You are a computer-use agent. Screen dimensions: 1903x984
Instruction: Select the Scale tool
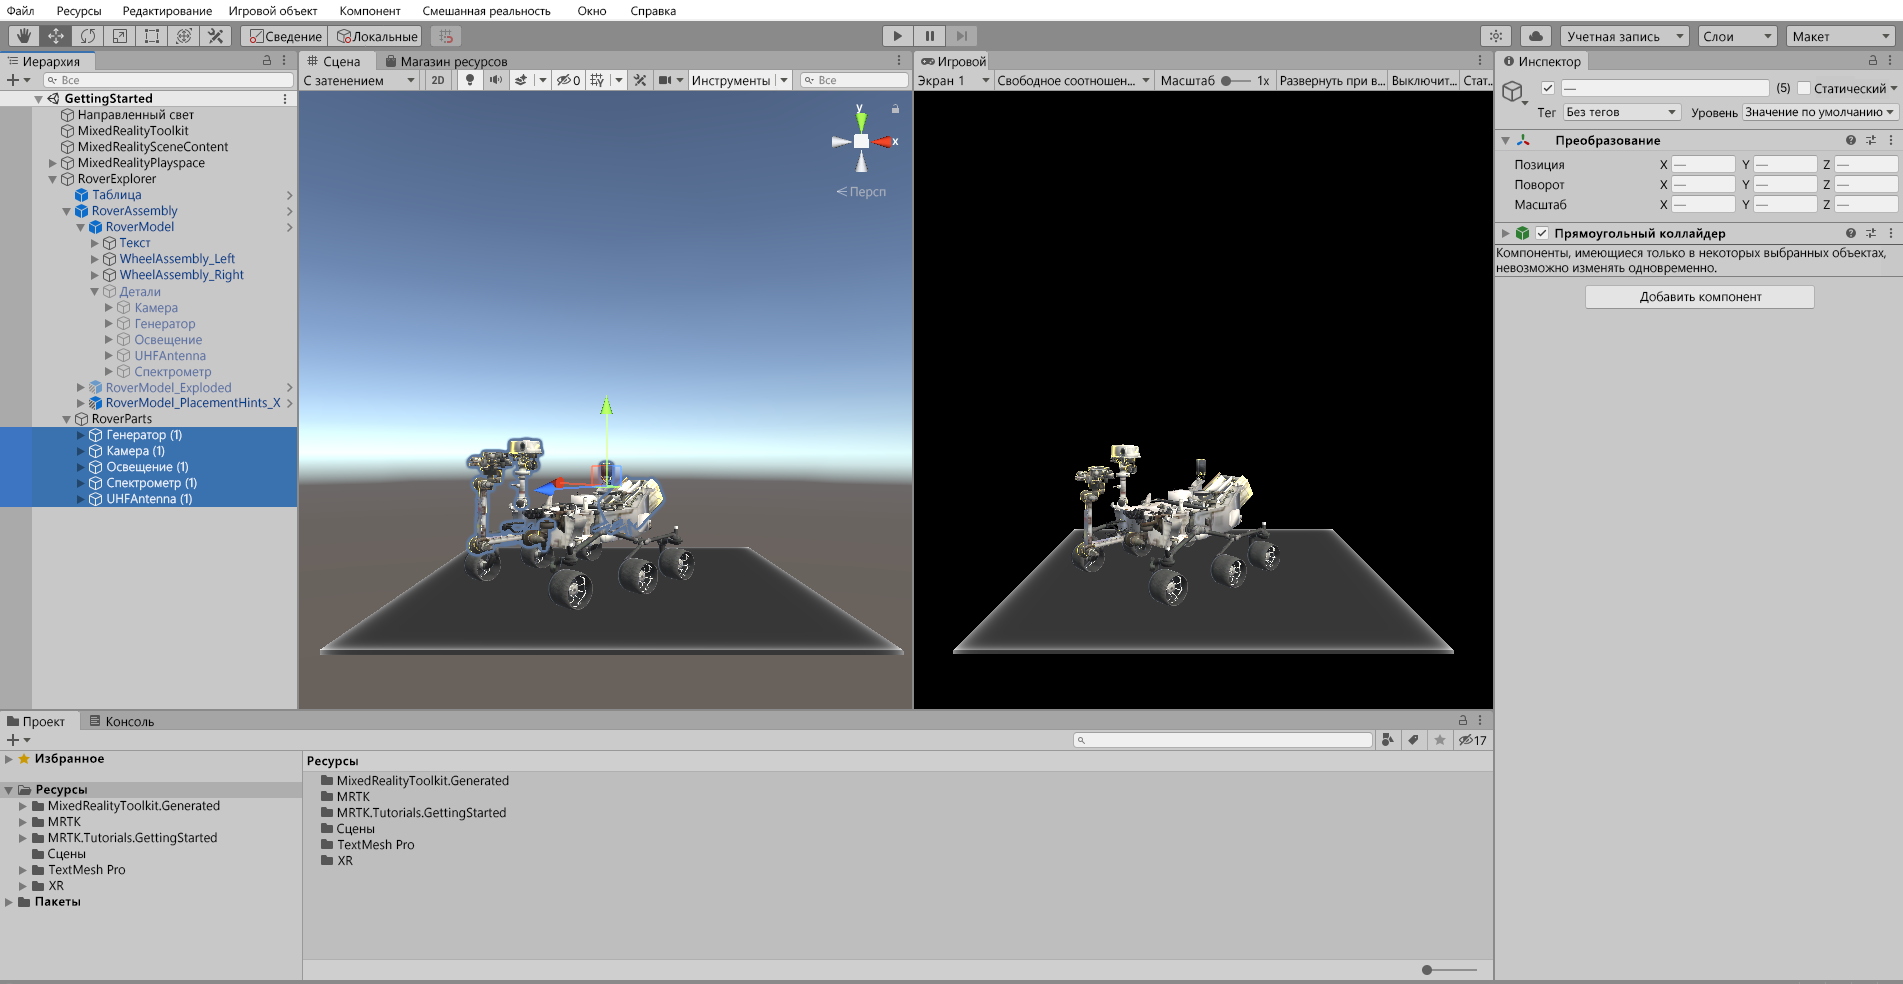120,36
